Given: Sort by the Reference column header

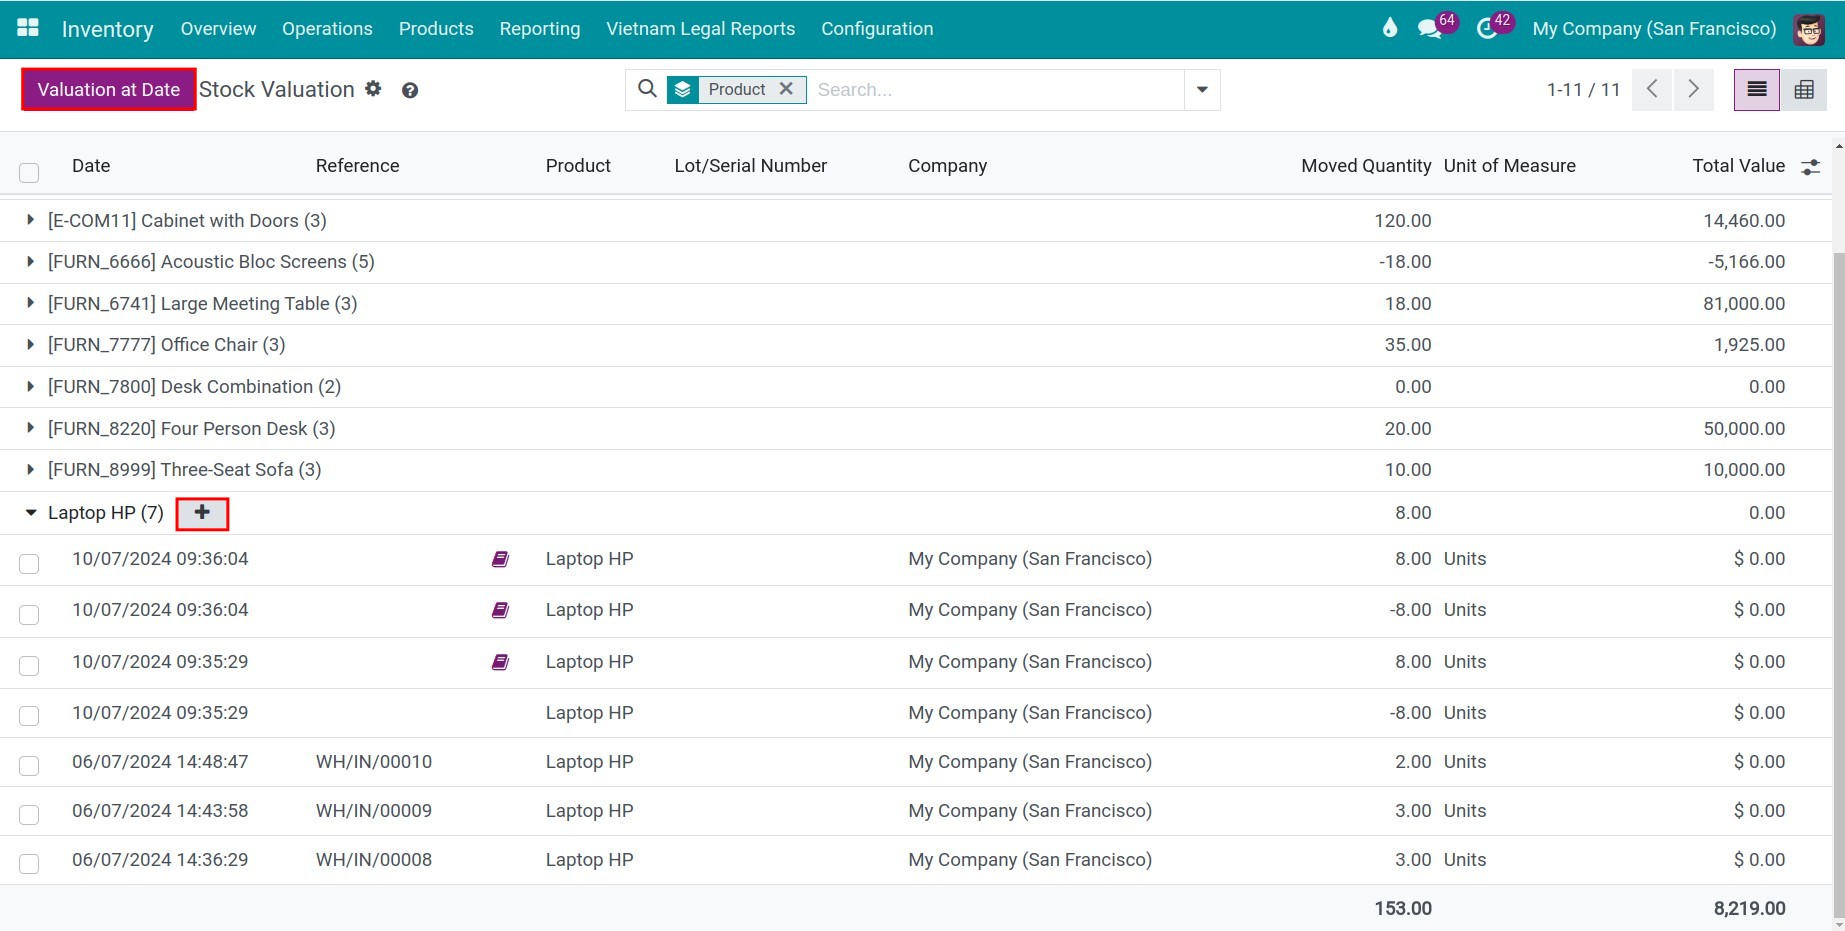Looking at the screenshot, I should pyautogui.click(x=357, y=166).
